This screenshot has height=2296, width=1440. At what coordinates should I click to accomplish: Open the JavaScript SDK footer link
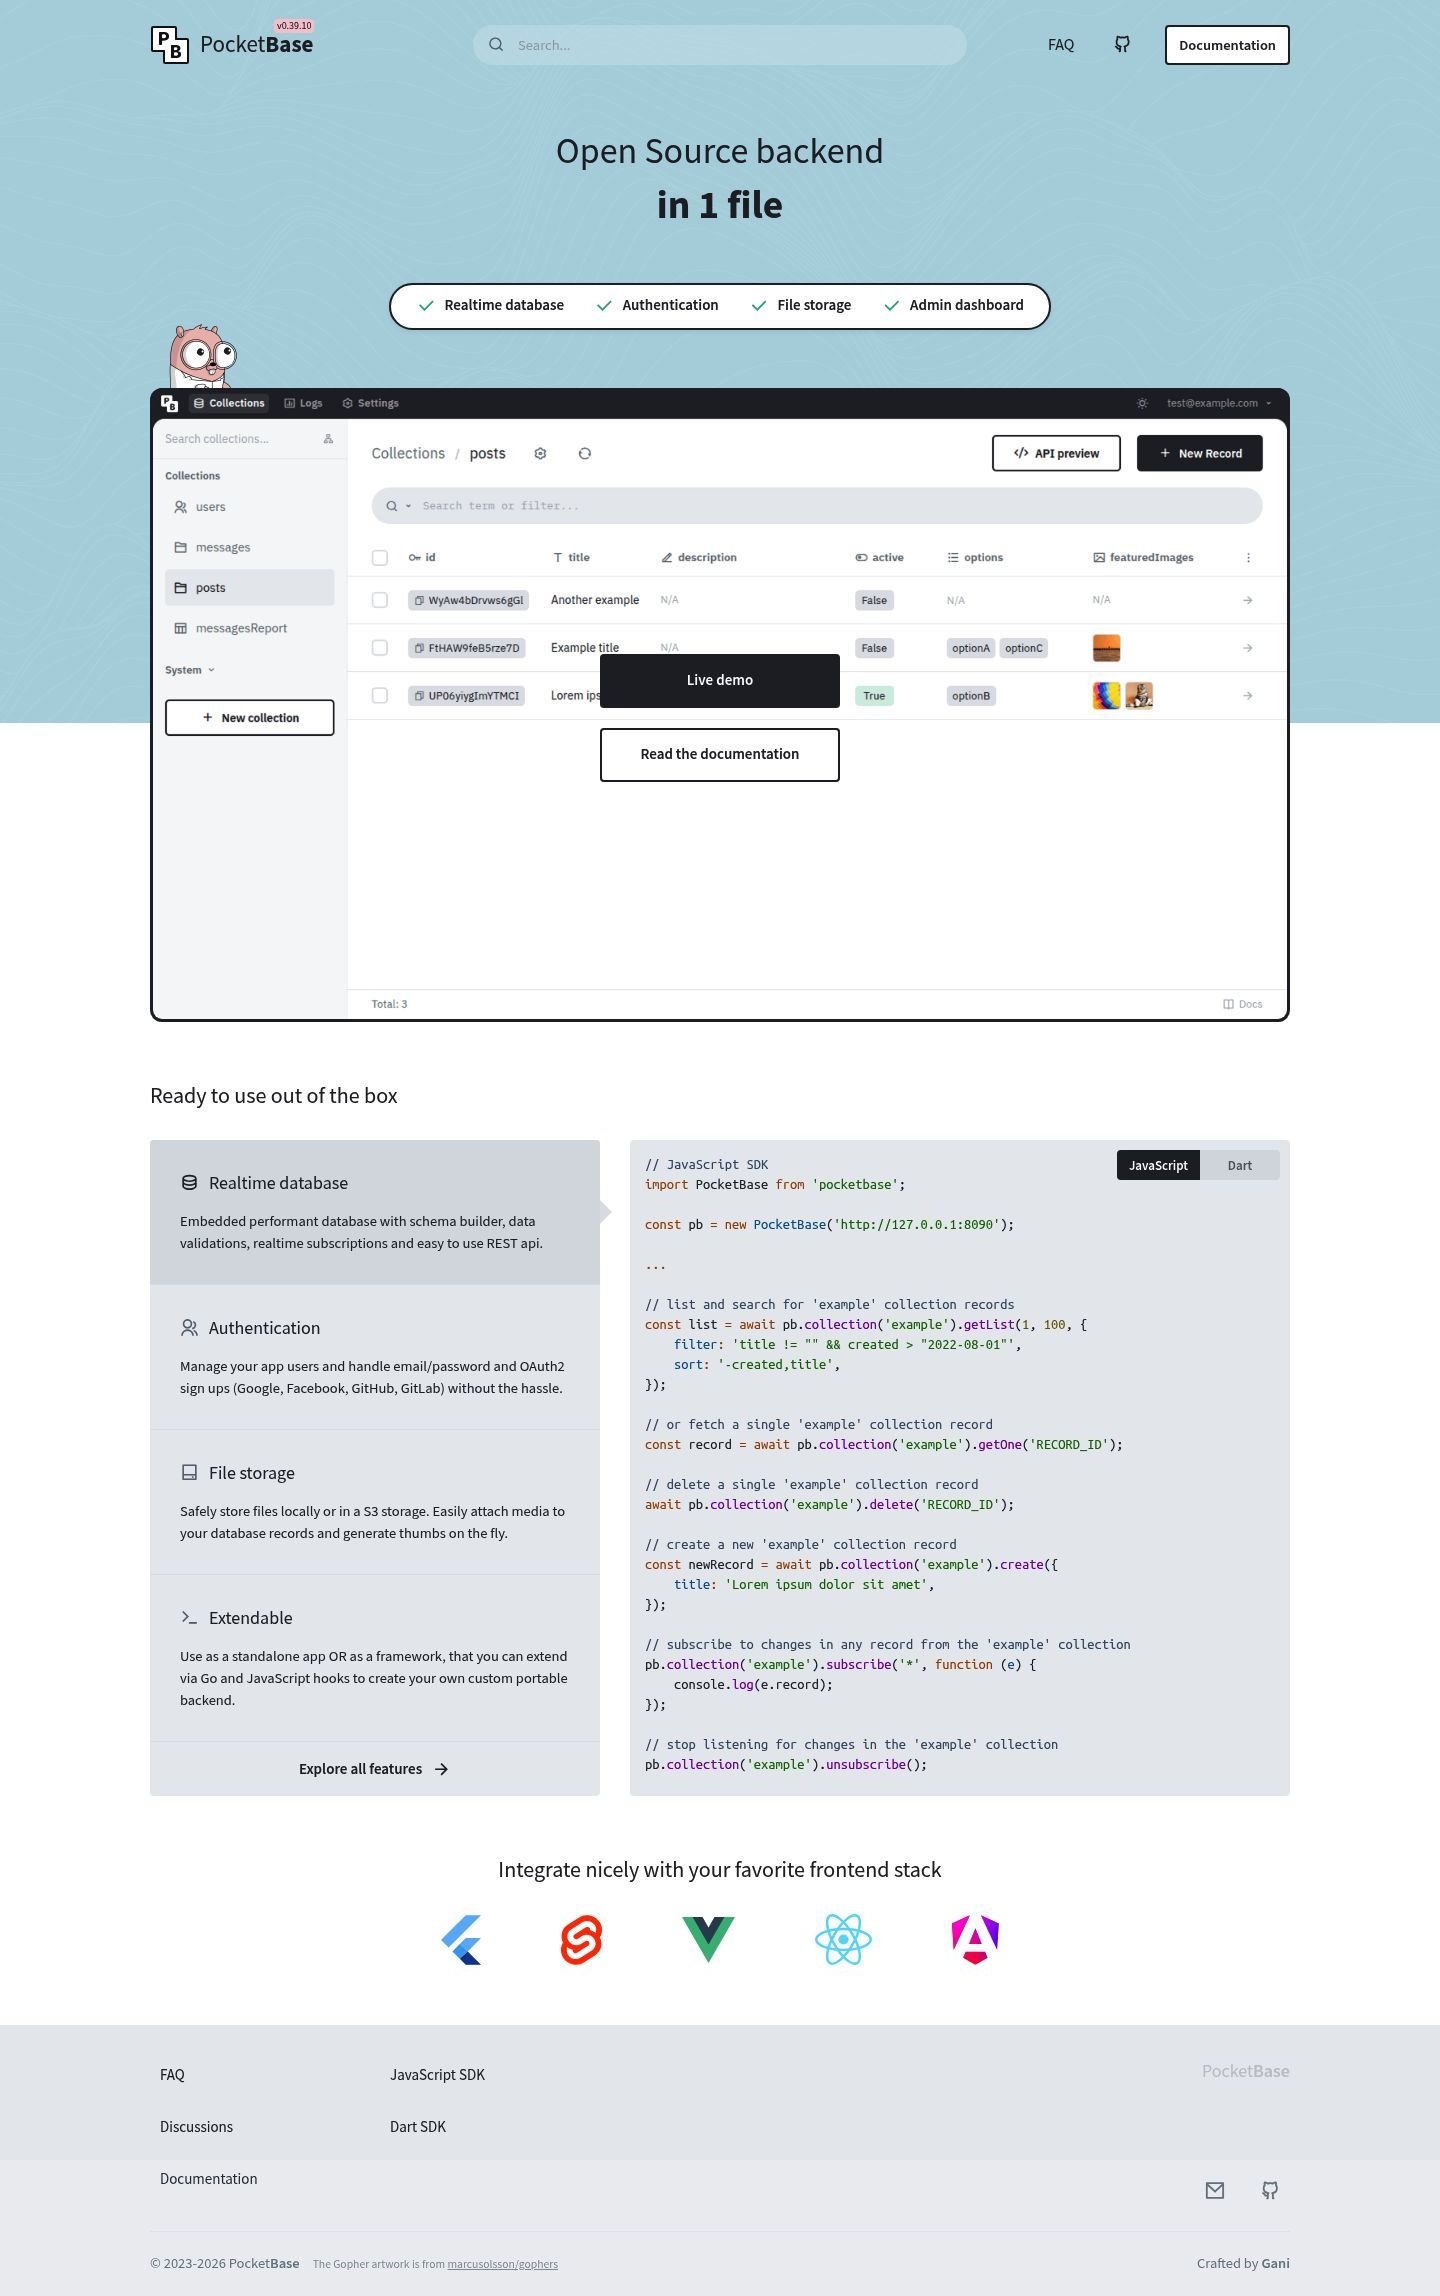click(437, 2075)
